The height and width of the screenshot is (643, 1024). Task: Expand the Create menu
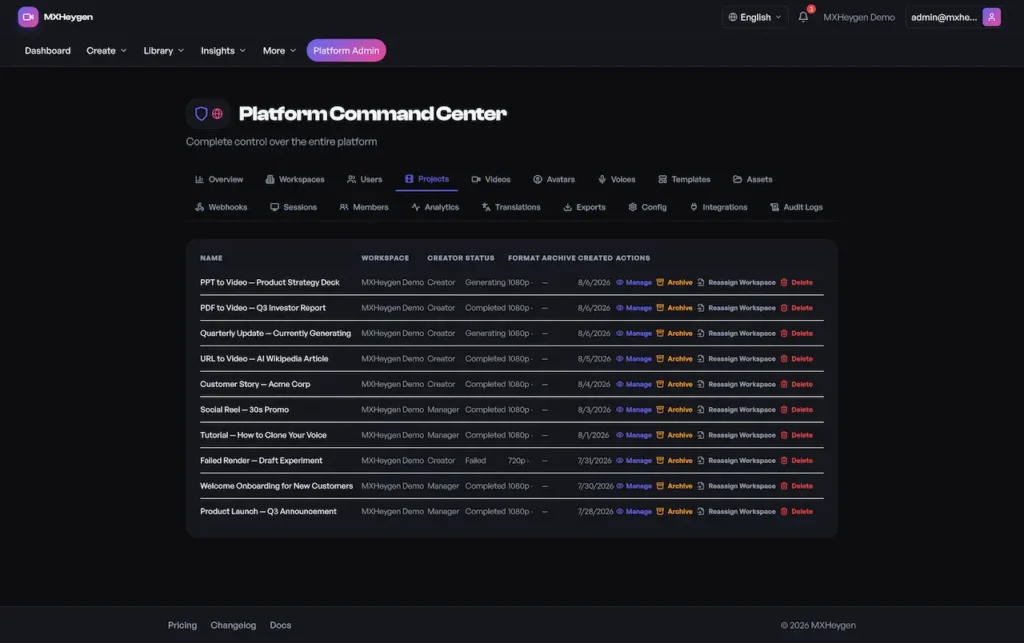pos(106,51)
